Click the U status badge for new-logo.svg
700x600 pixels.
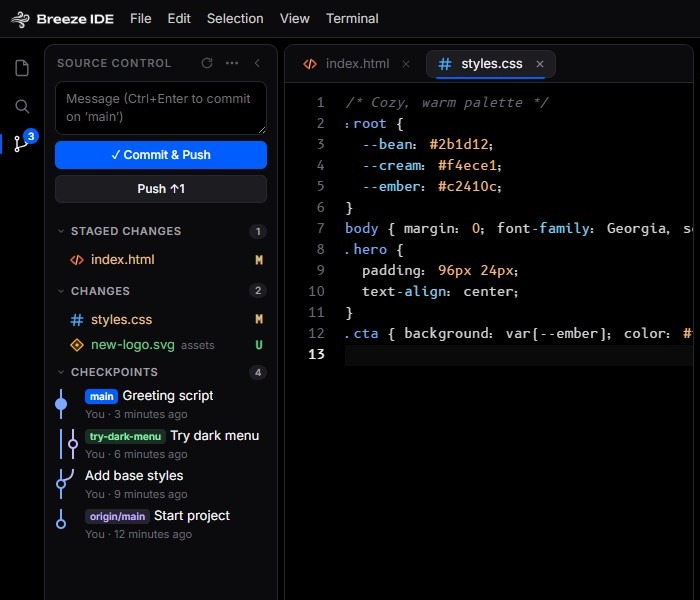259,345
